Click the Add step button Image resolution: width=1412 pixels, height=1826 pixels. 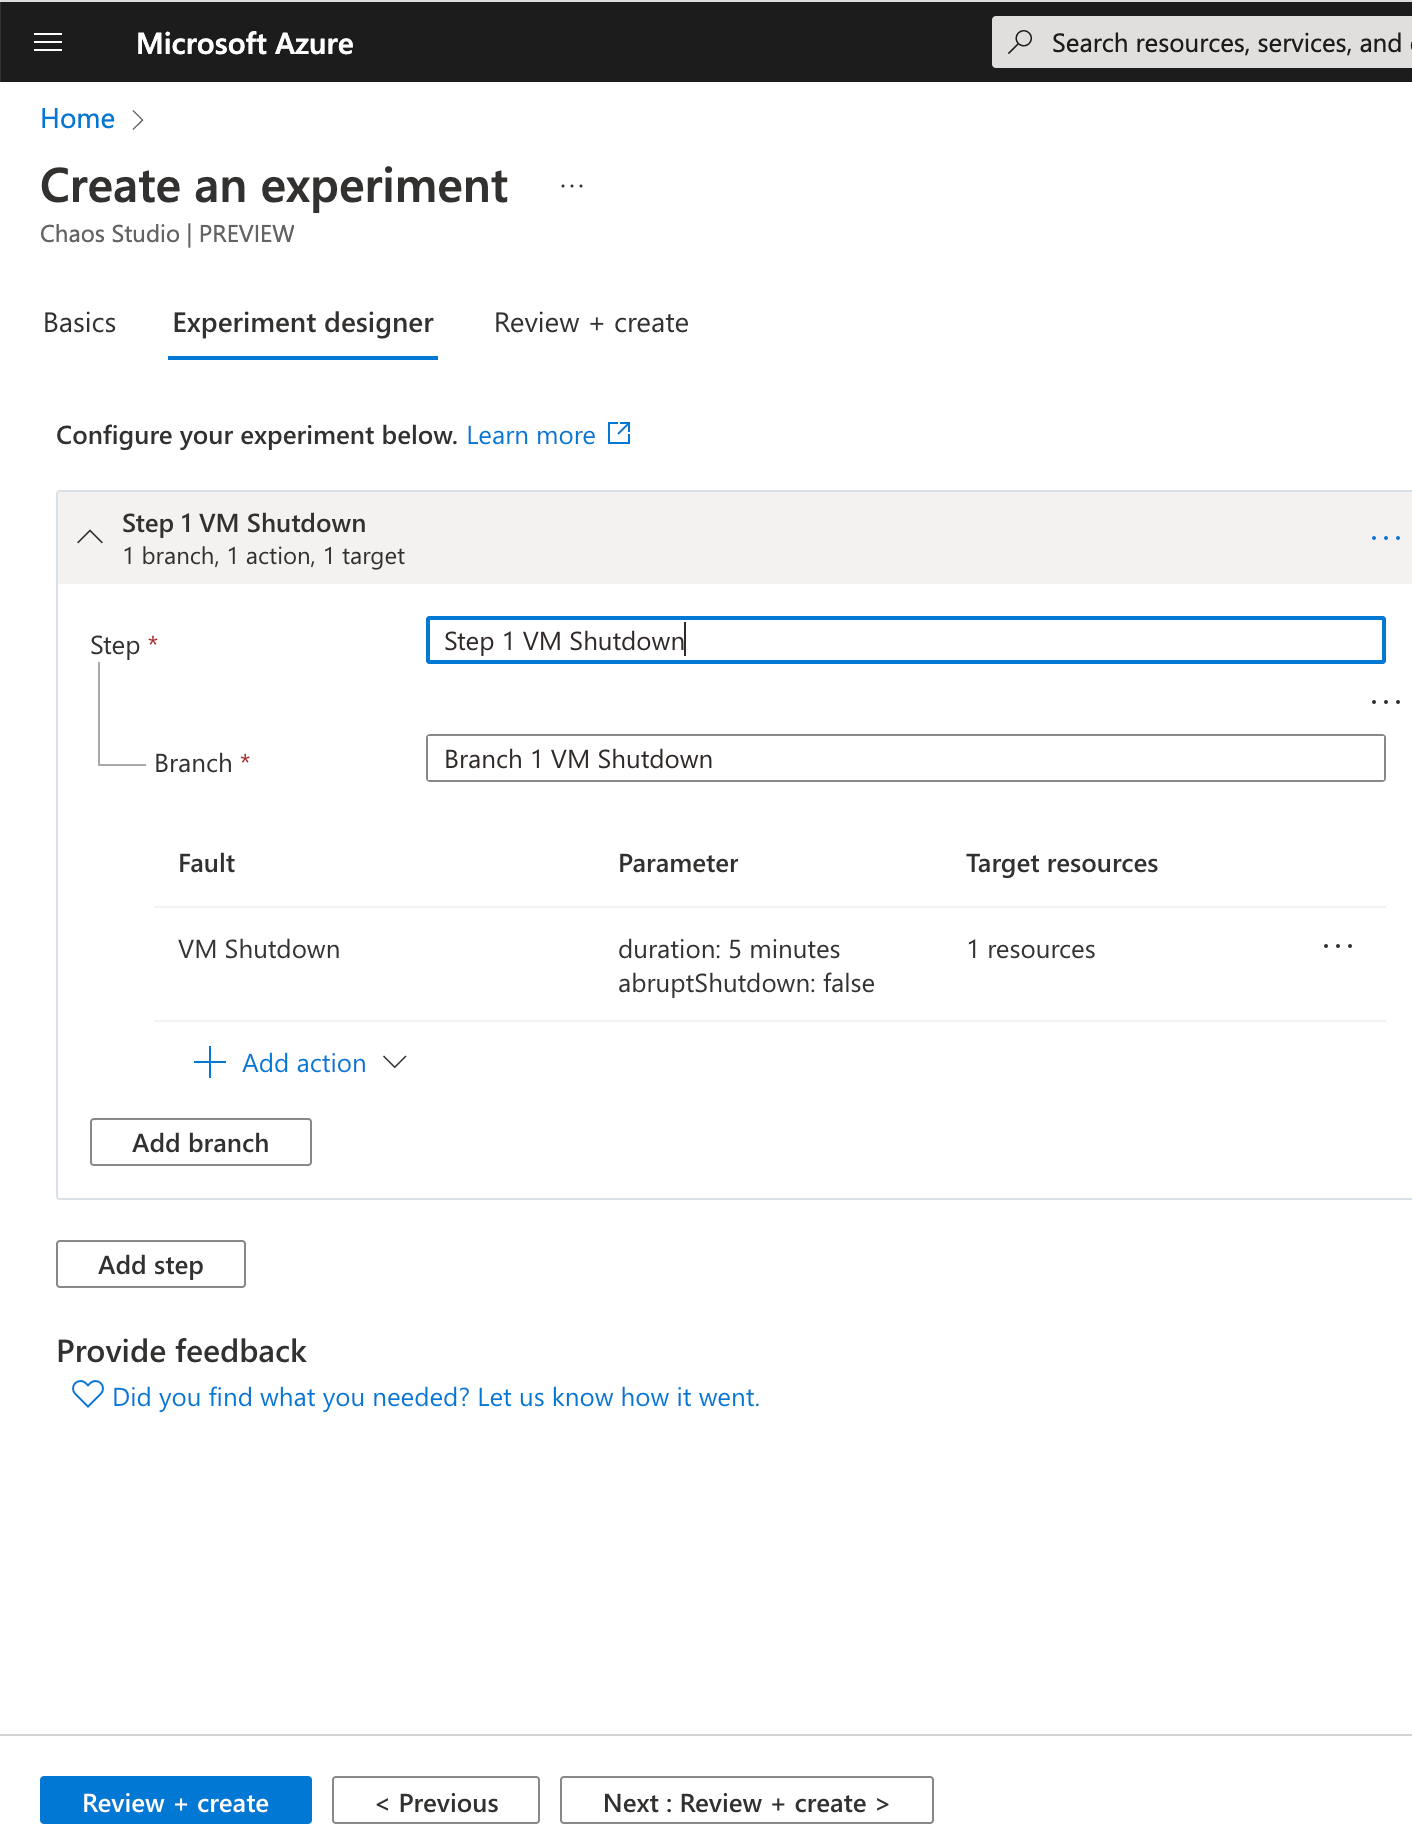pos(151,1265)
